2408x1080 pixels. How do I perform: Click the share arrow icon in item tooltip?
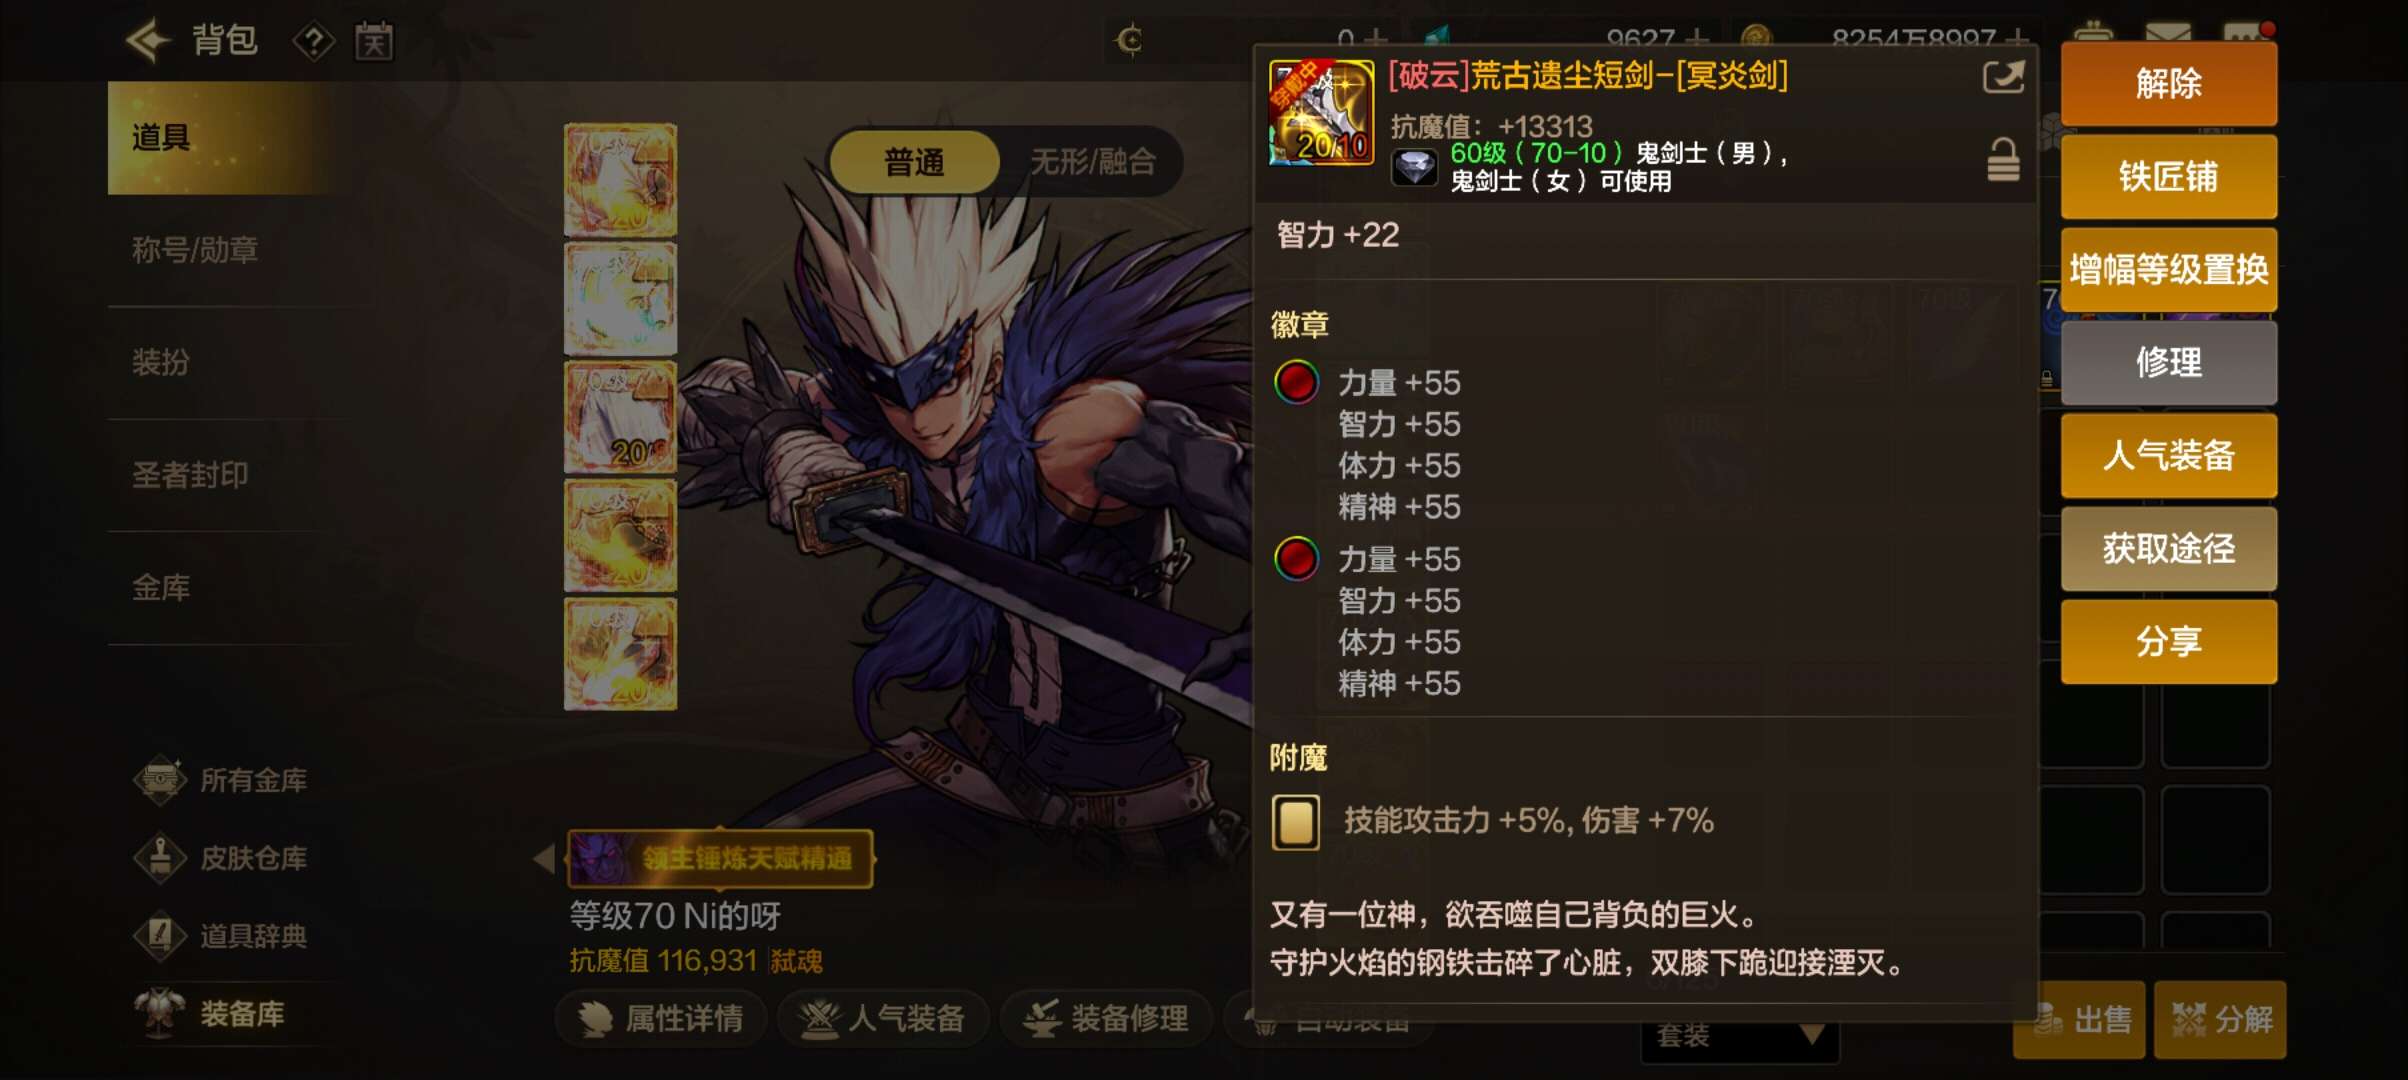[2004, 77]
